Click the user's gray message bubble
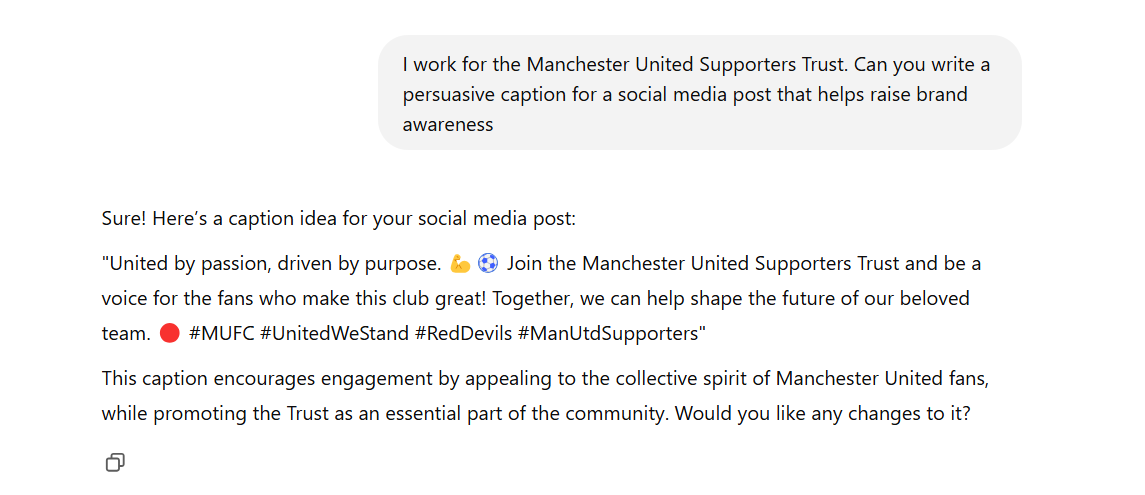The image size is (1145, 495). pos(699,93)
